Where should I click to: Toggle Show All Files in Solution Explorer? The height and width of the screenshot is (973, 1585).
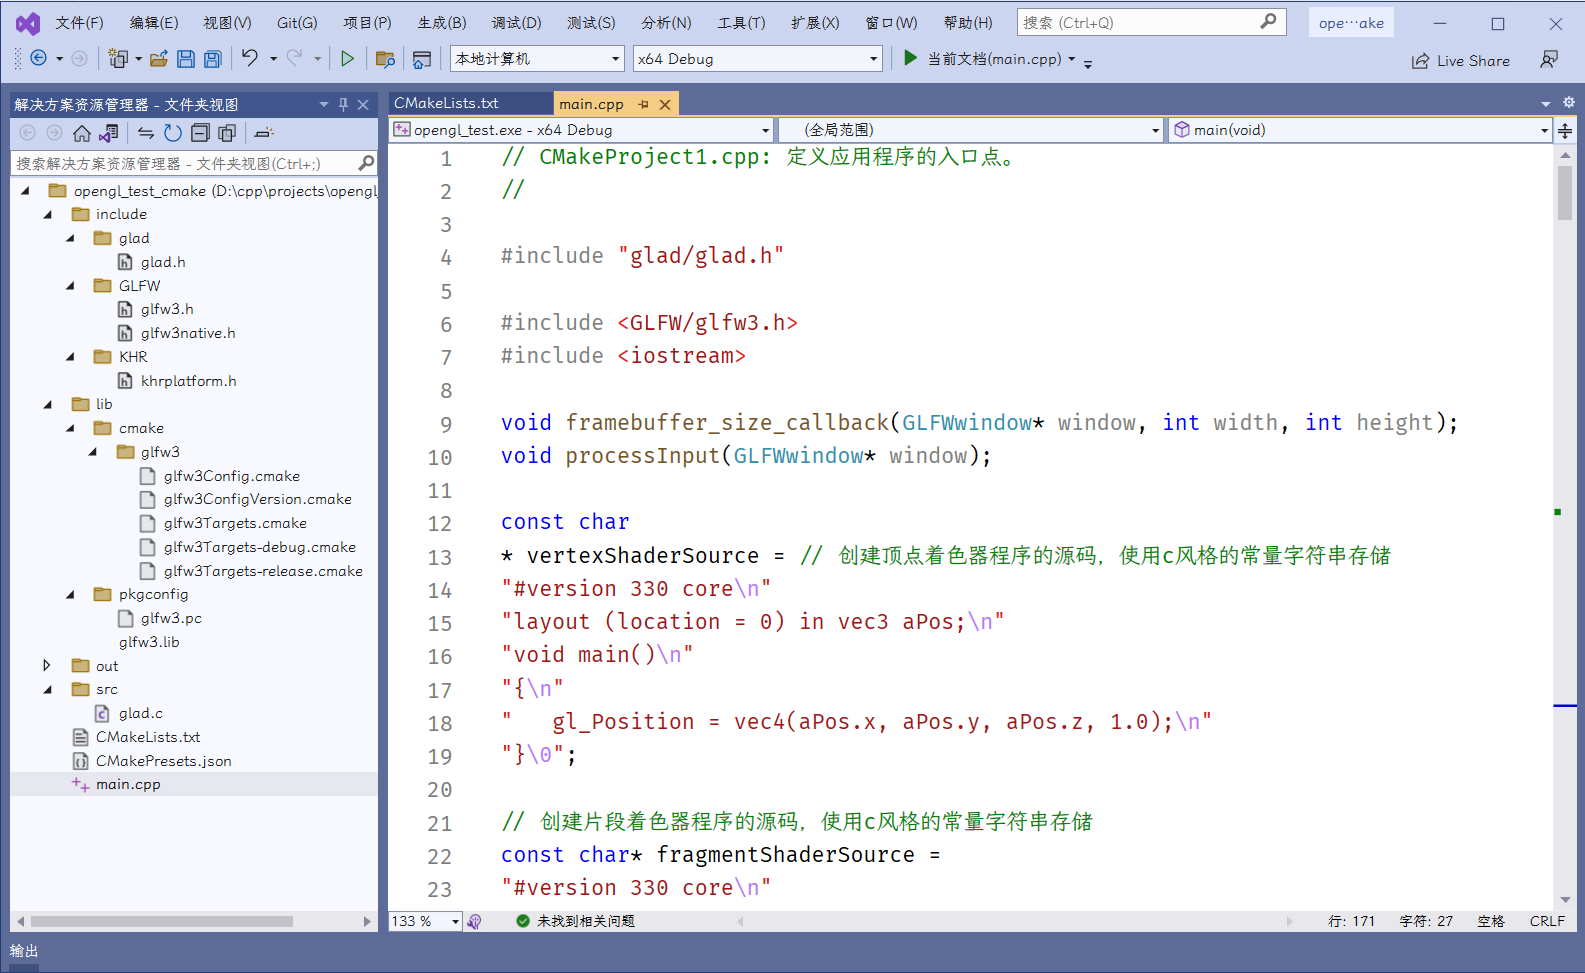227,133
